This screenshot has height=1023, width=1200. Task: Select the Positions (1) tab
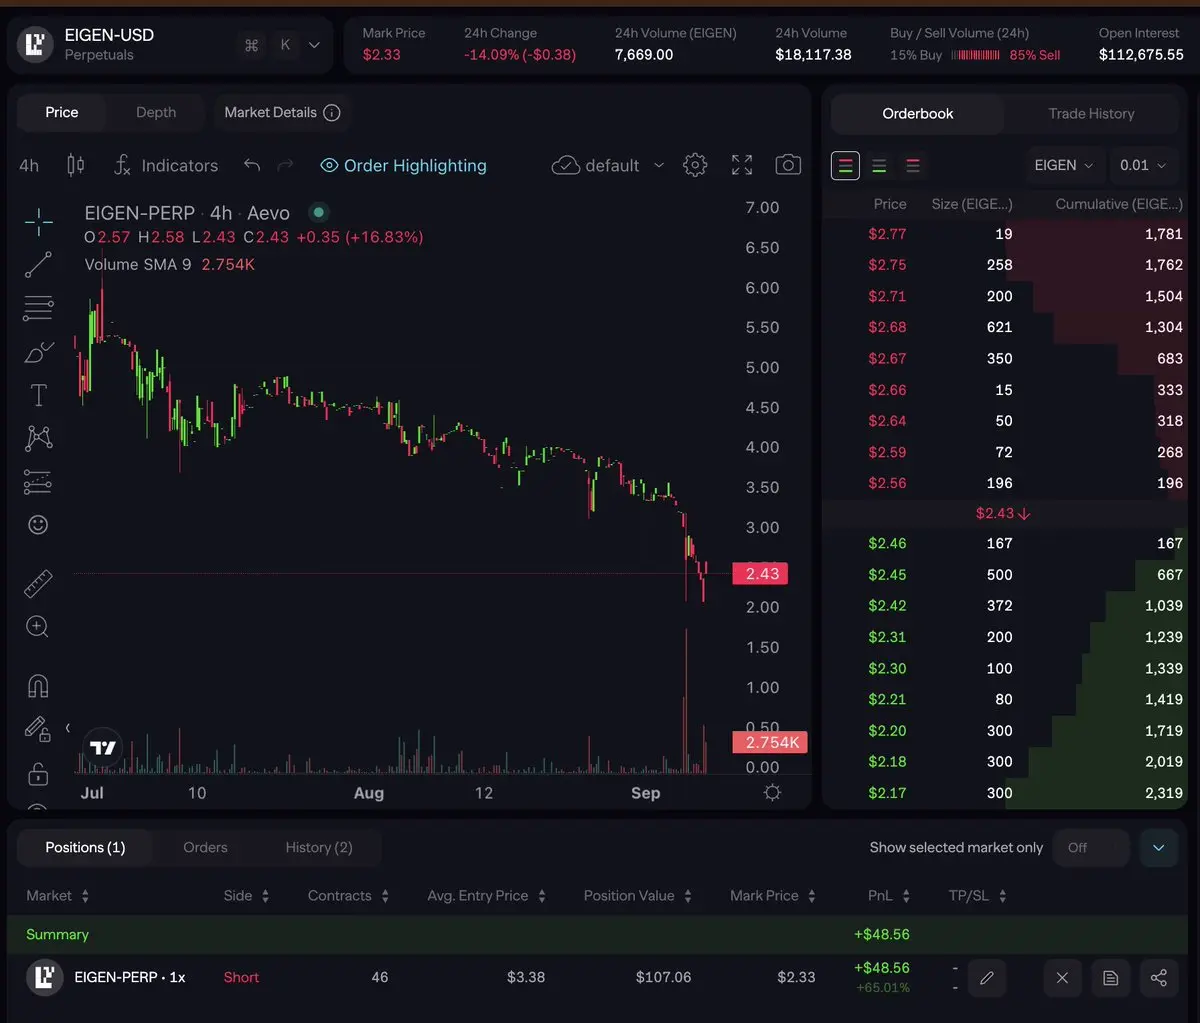85,847
